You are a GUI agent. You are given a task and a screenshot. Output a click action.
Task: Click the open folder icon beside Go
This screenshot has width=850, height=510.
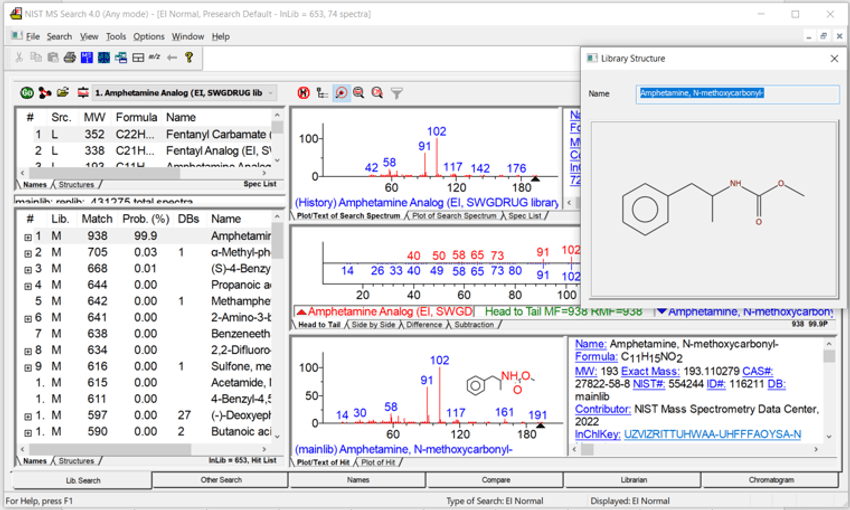pos(63,93)
